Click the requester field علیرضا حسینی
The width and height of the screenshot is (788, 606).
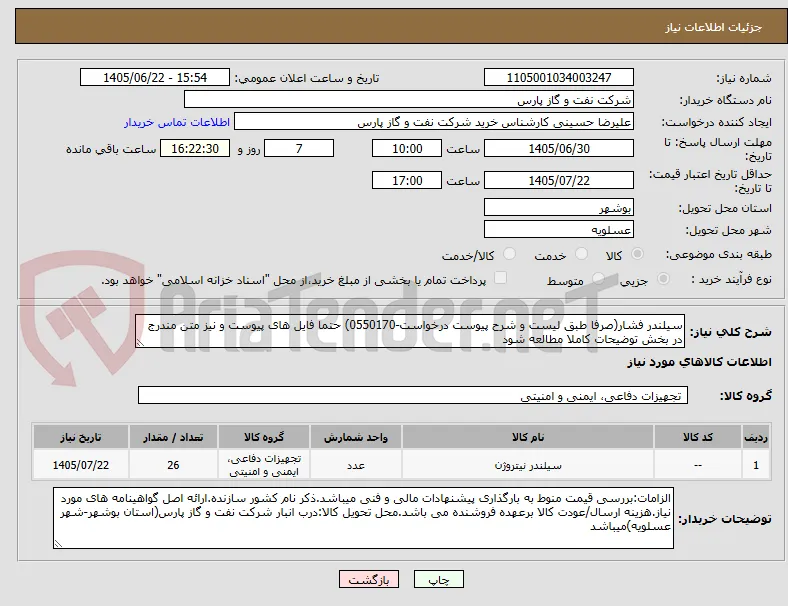[x=434, y=122]
